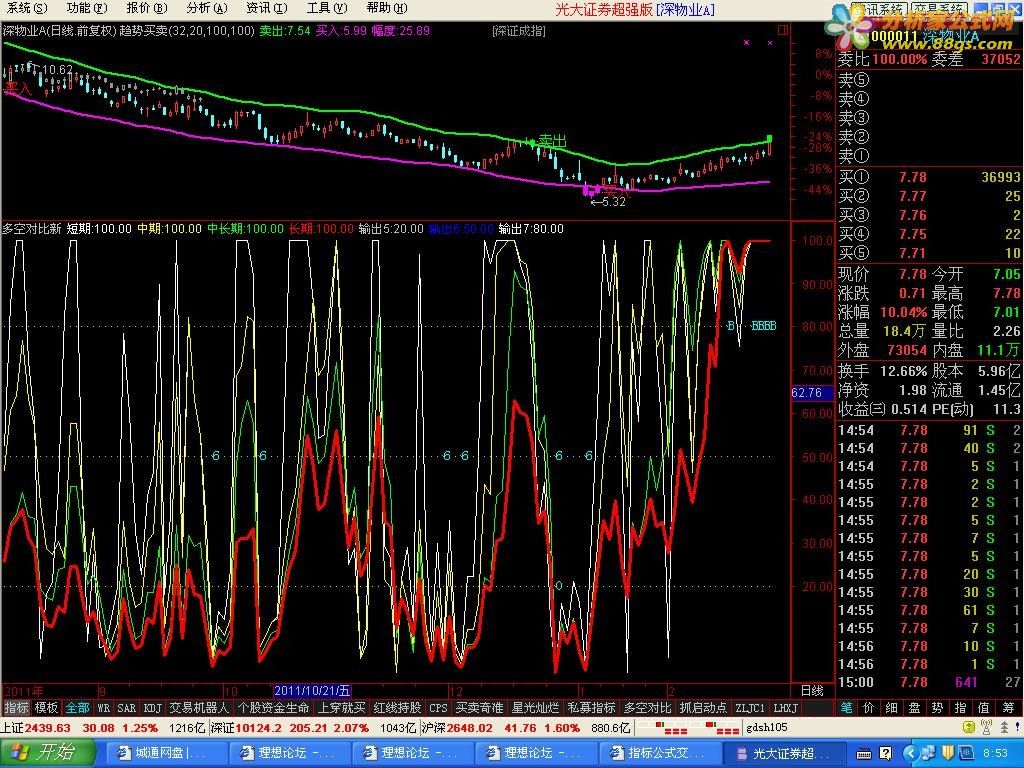Switch to the 筹 tab
1024x768 pixels.
point(1008,708)
